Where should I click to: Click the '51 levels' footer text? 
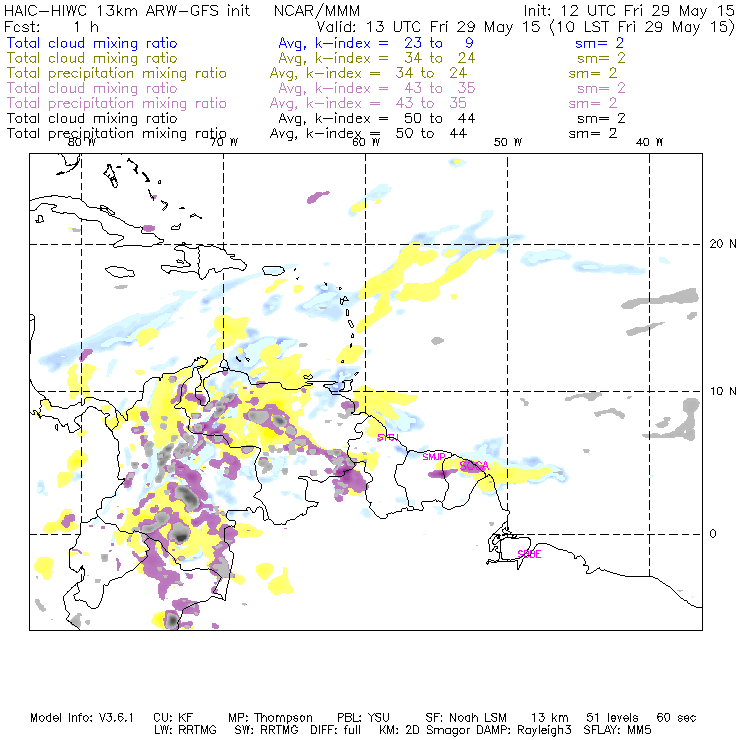613,718
